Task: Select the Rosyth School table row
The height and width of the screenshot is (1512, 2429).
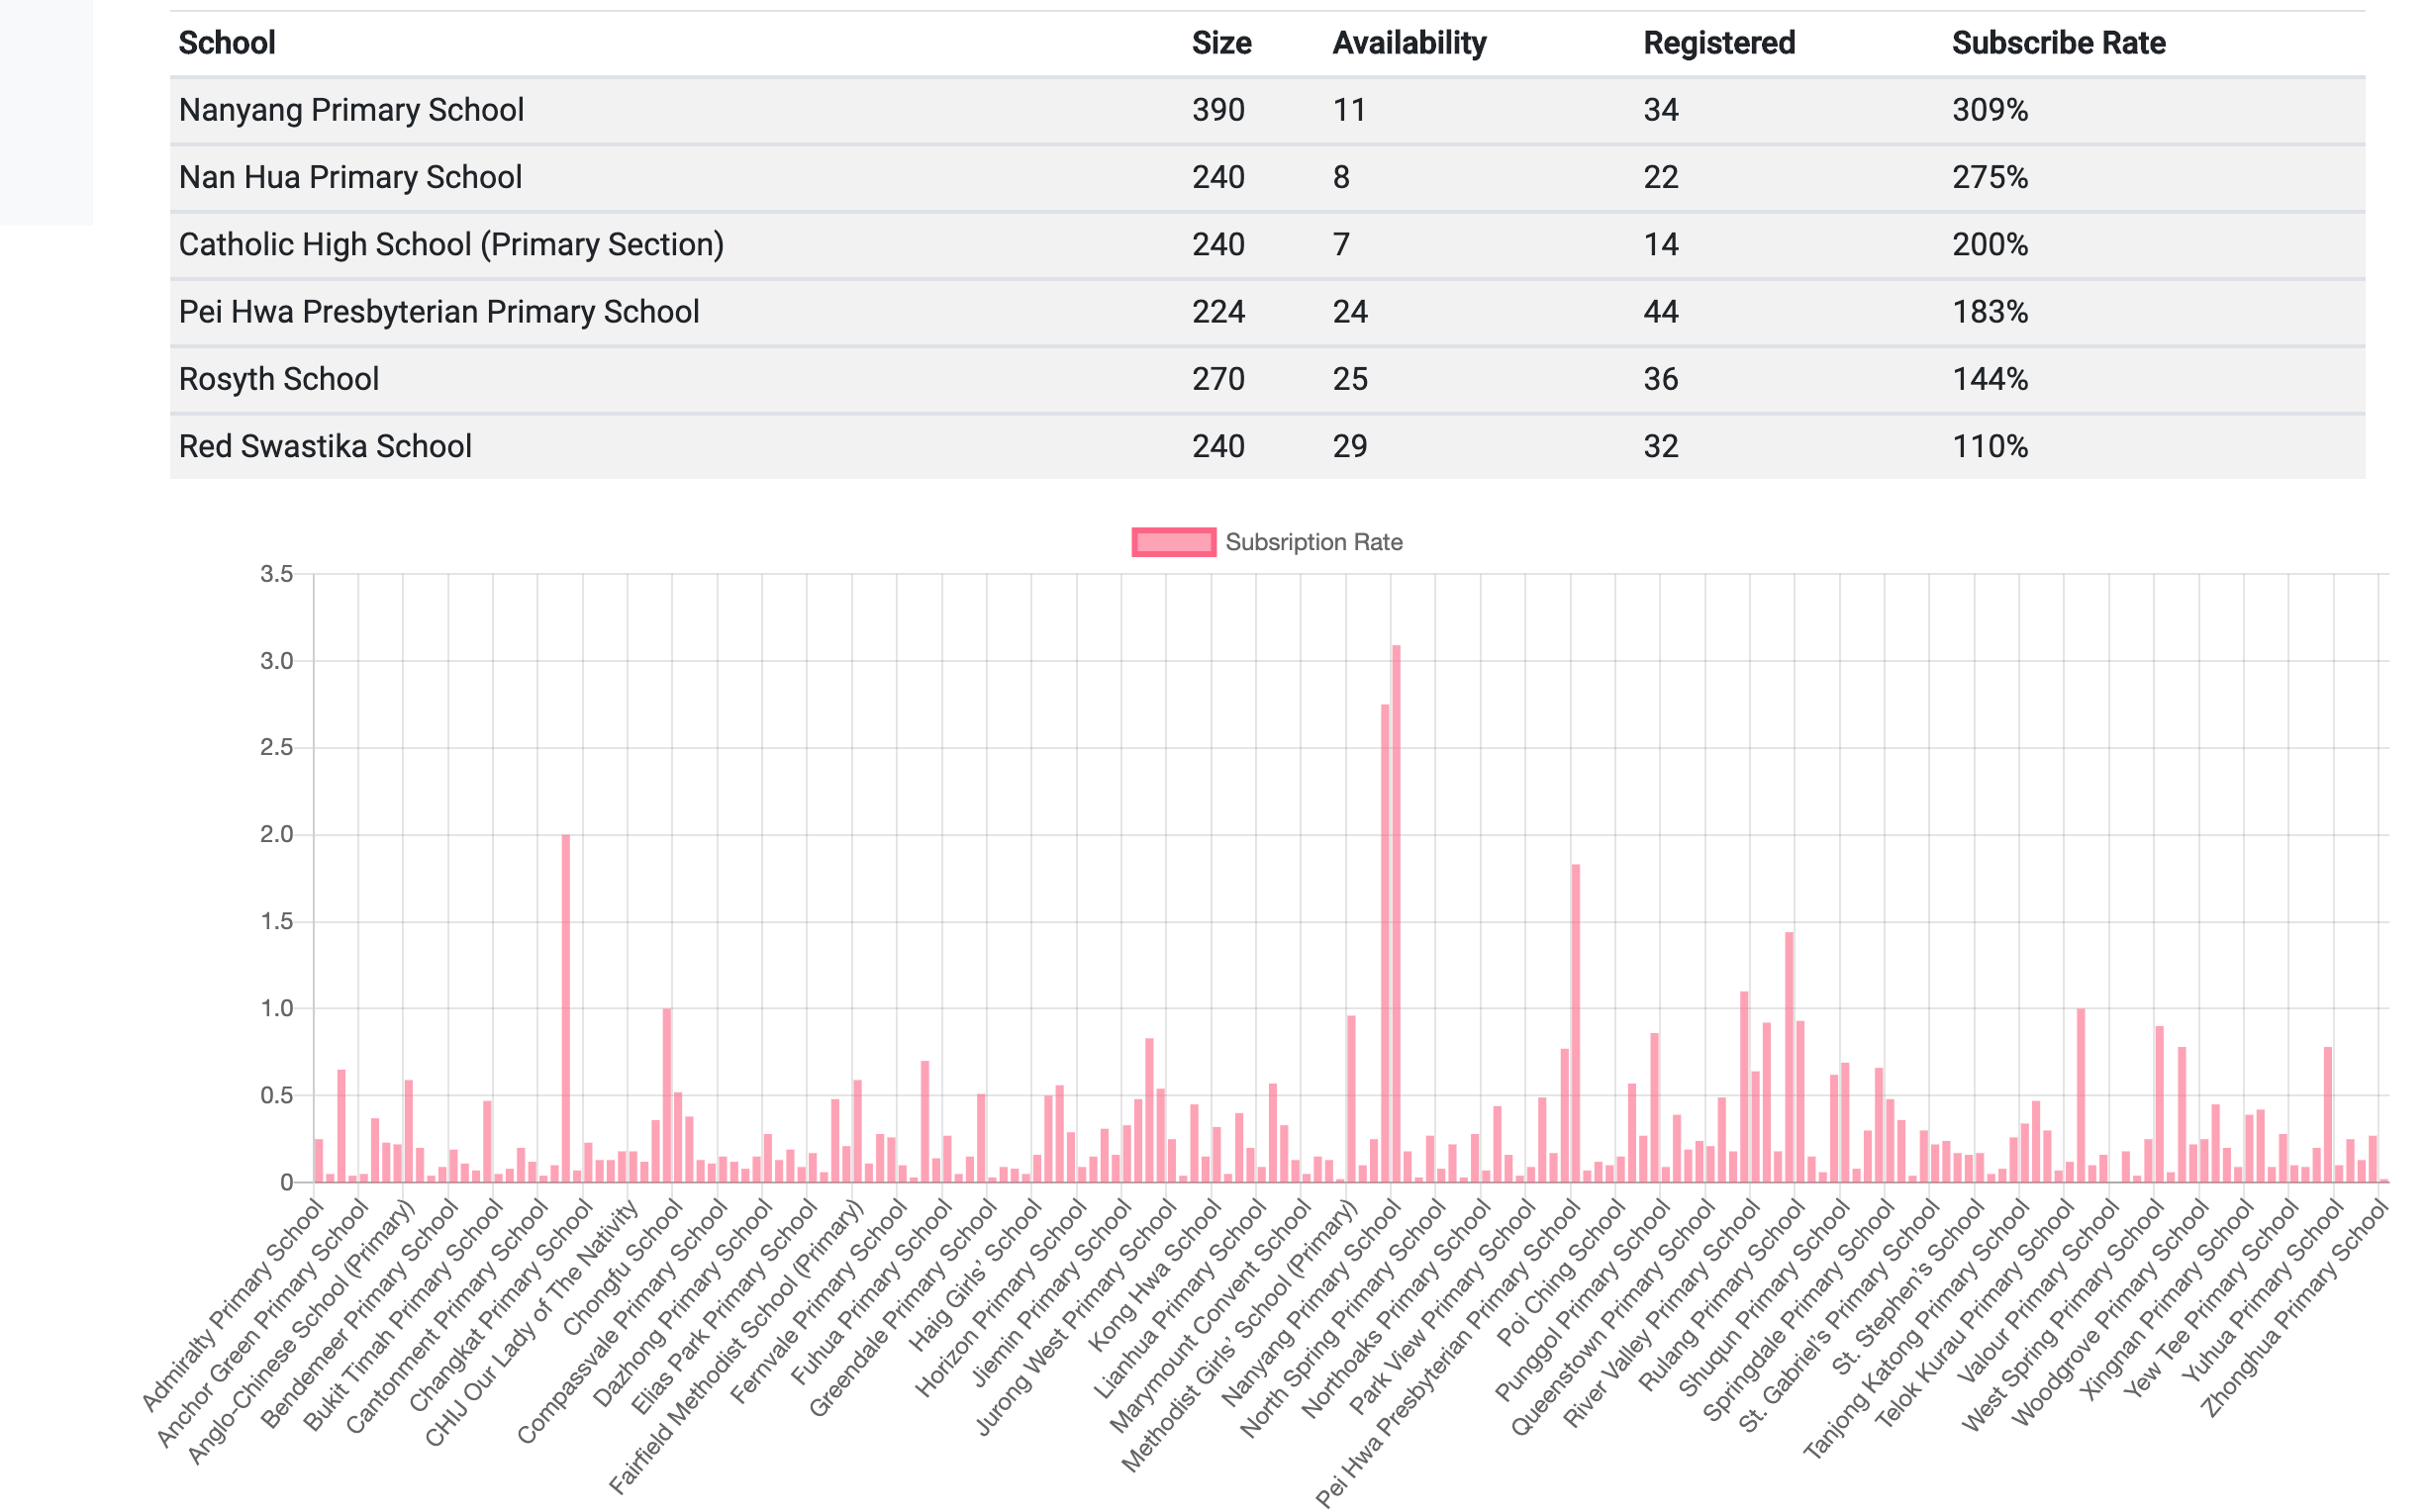Action: (279, 379)
